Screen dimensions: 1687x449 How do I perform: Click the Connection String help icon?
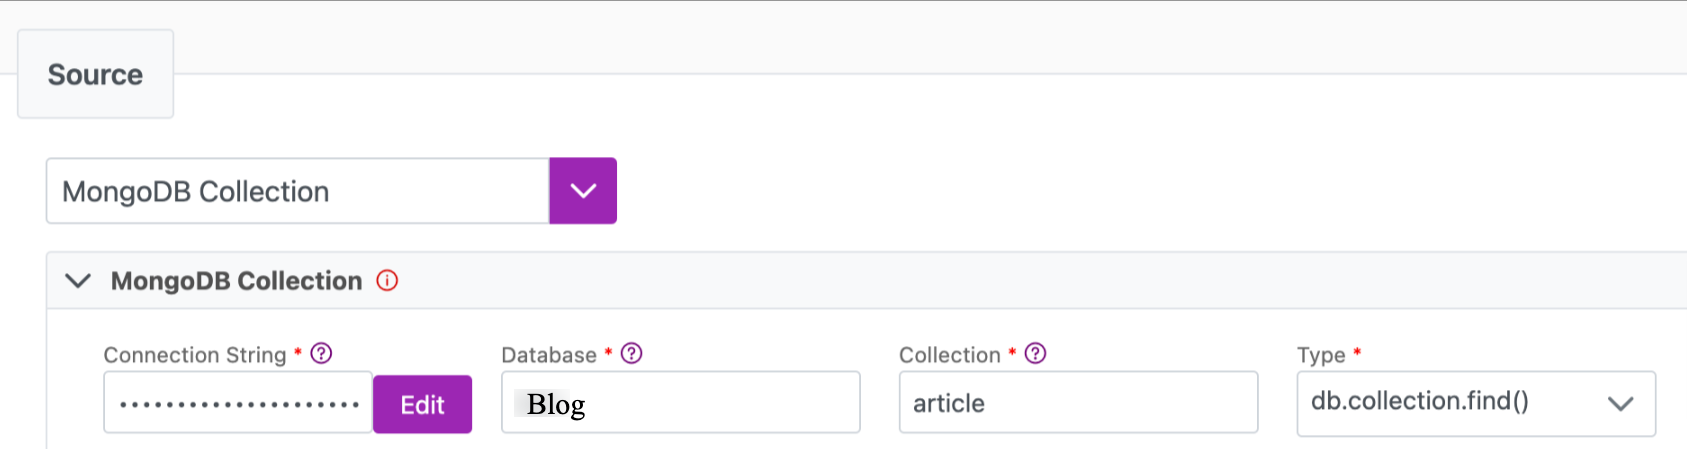(x=321, y=354)
